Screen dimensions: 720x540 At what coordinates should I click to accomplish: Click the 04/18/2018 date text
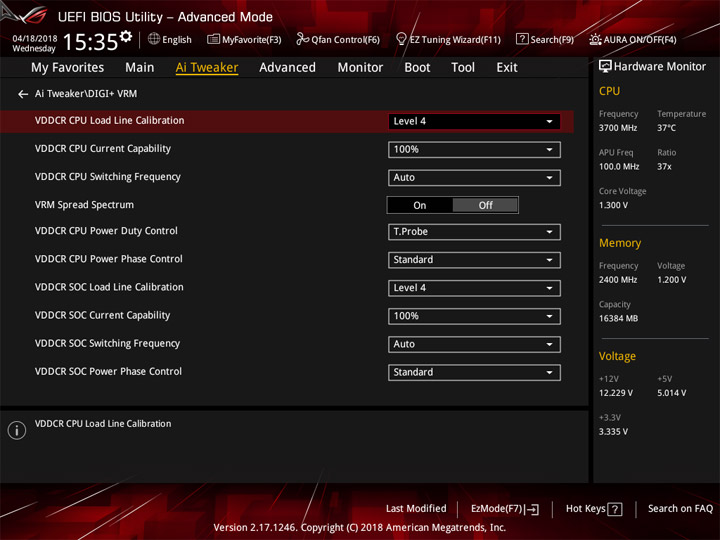coord(35,39)
